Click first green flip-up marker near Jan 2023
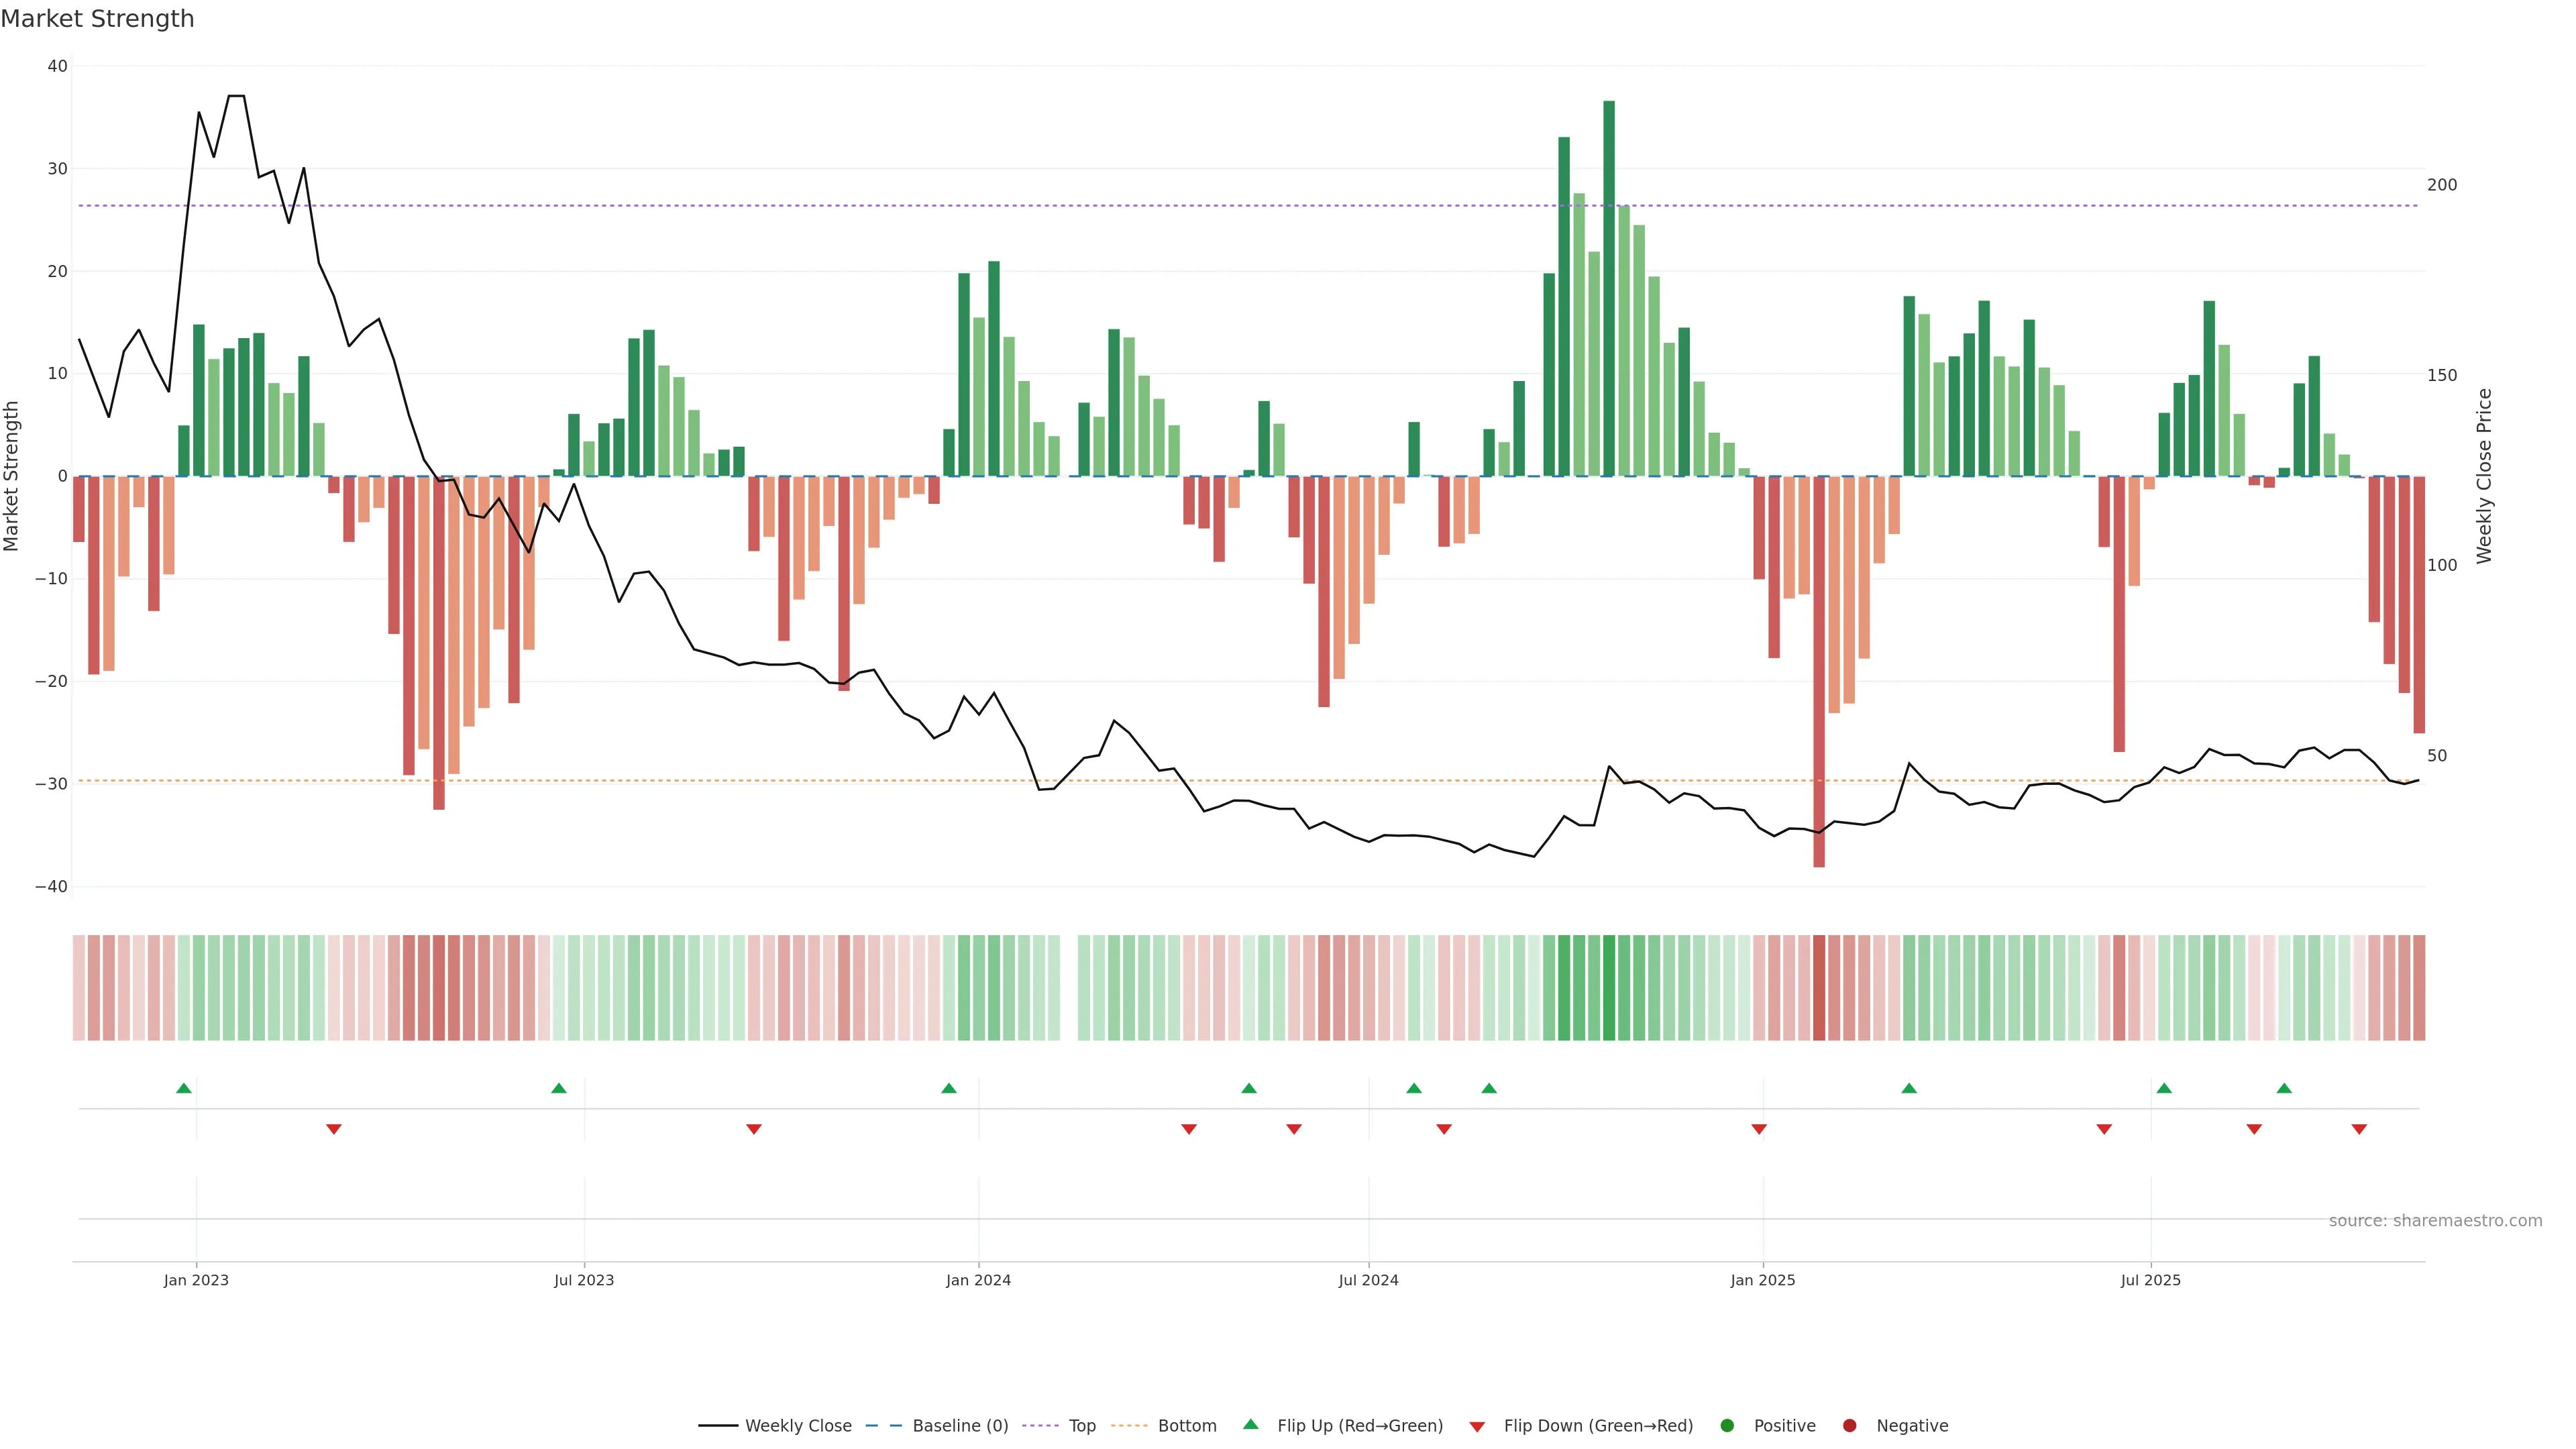 click(184, 1088)
